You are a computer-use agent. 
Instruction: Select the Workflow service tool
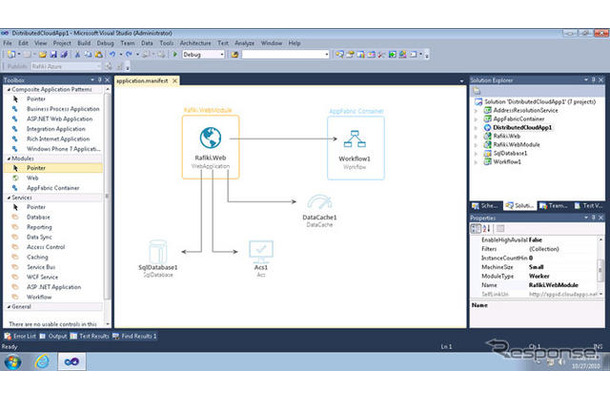(x=39, y=297)
